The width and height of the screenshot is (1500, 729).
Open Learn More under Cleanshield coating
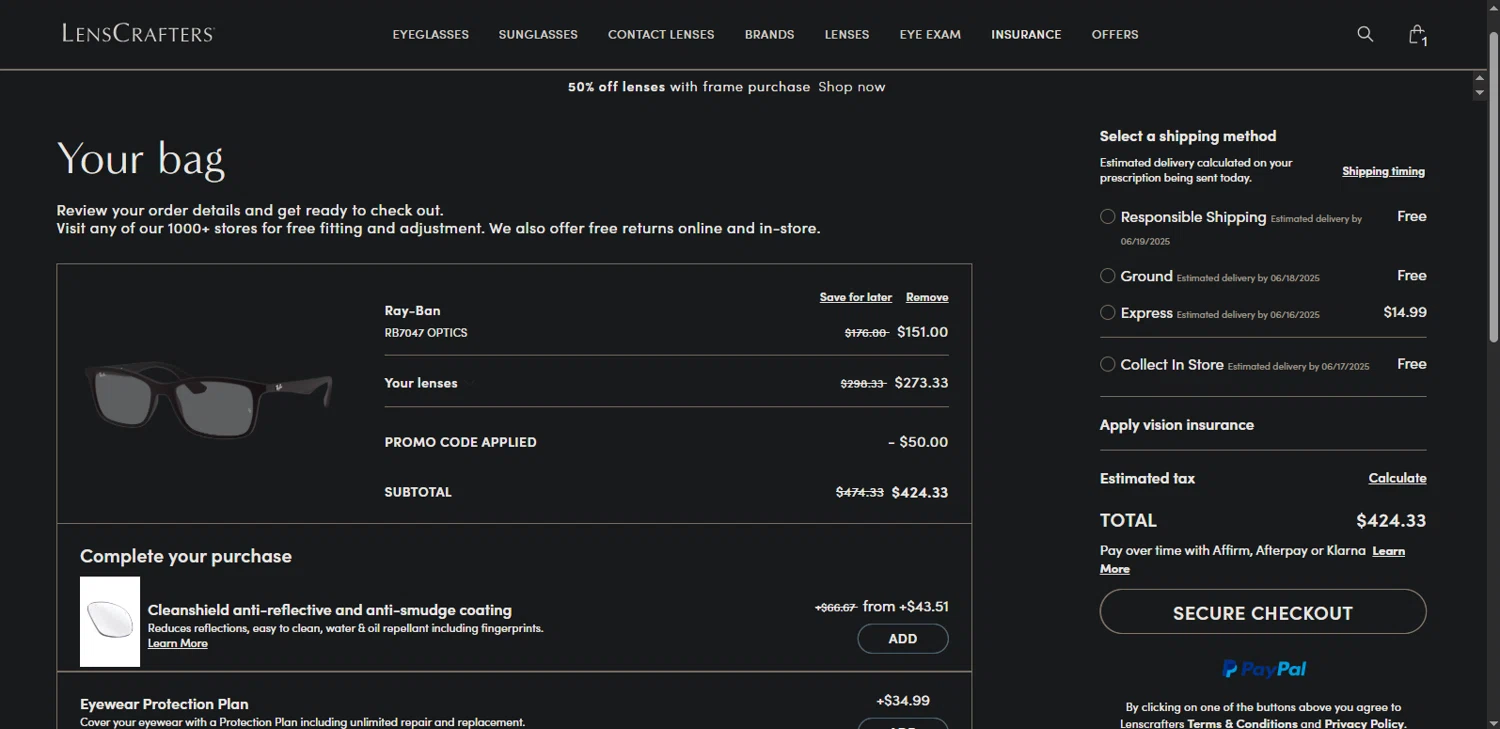(x=178, y=643)
